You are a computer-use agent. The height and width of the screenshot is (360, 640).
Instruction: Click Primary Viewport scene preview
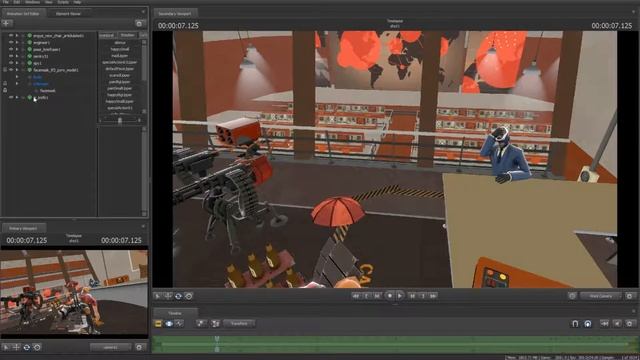[74, 292]
